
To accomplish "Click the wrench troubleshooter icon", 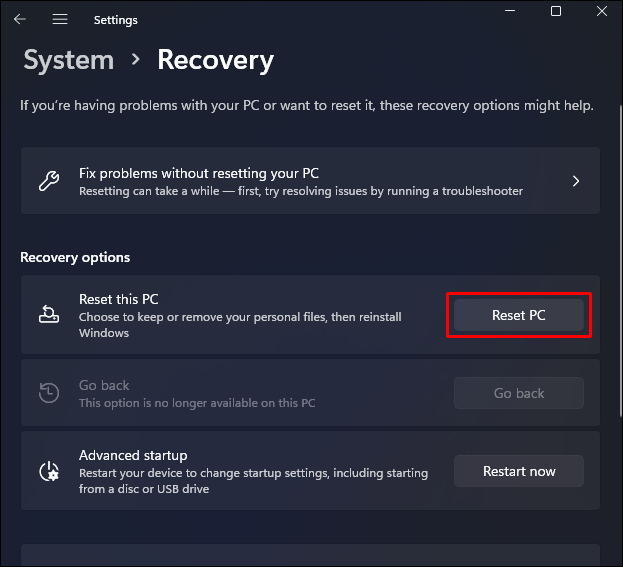I will pyautogui.click(x=48, y=181).
